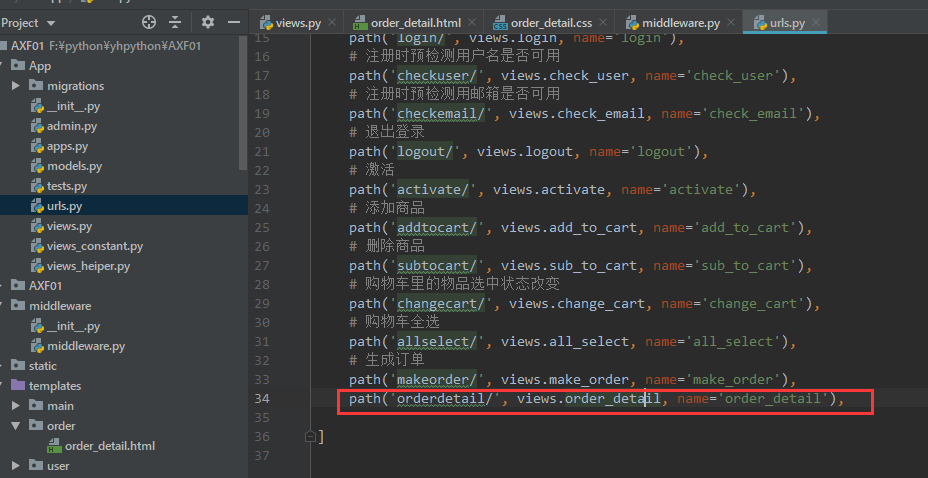Click views.order_detail on line 34
Screen dimensions: 928x478
(588, 399)
